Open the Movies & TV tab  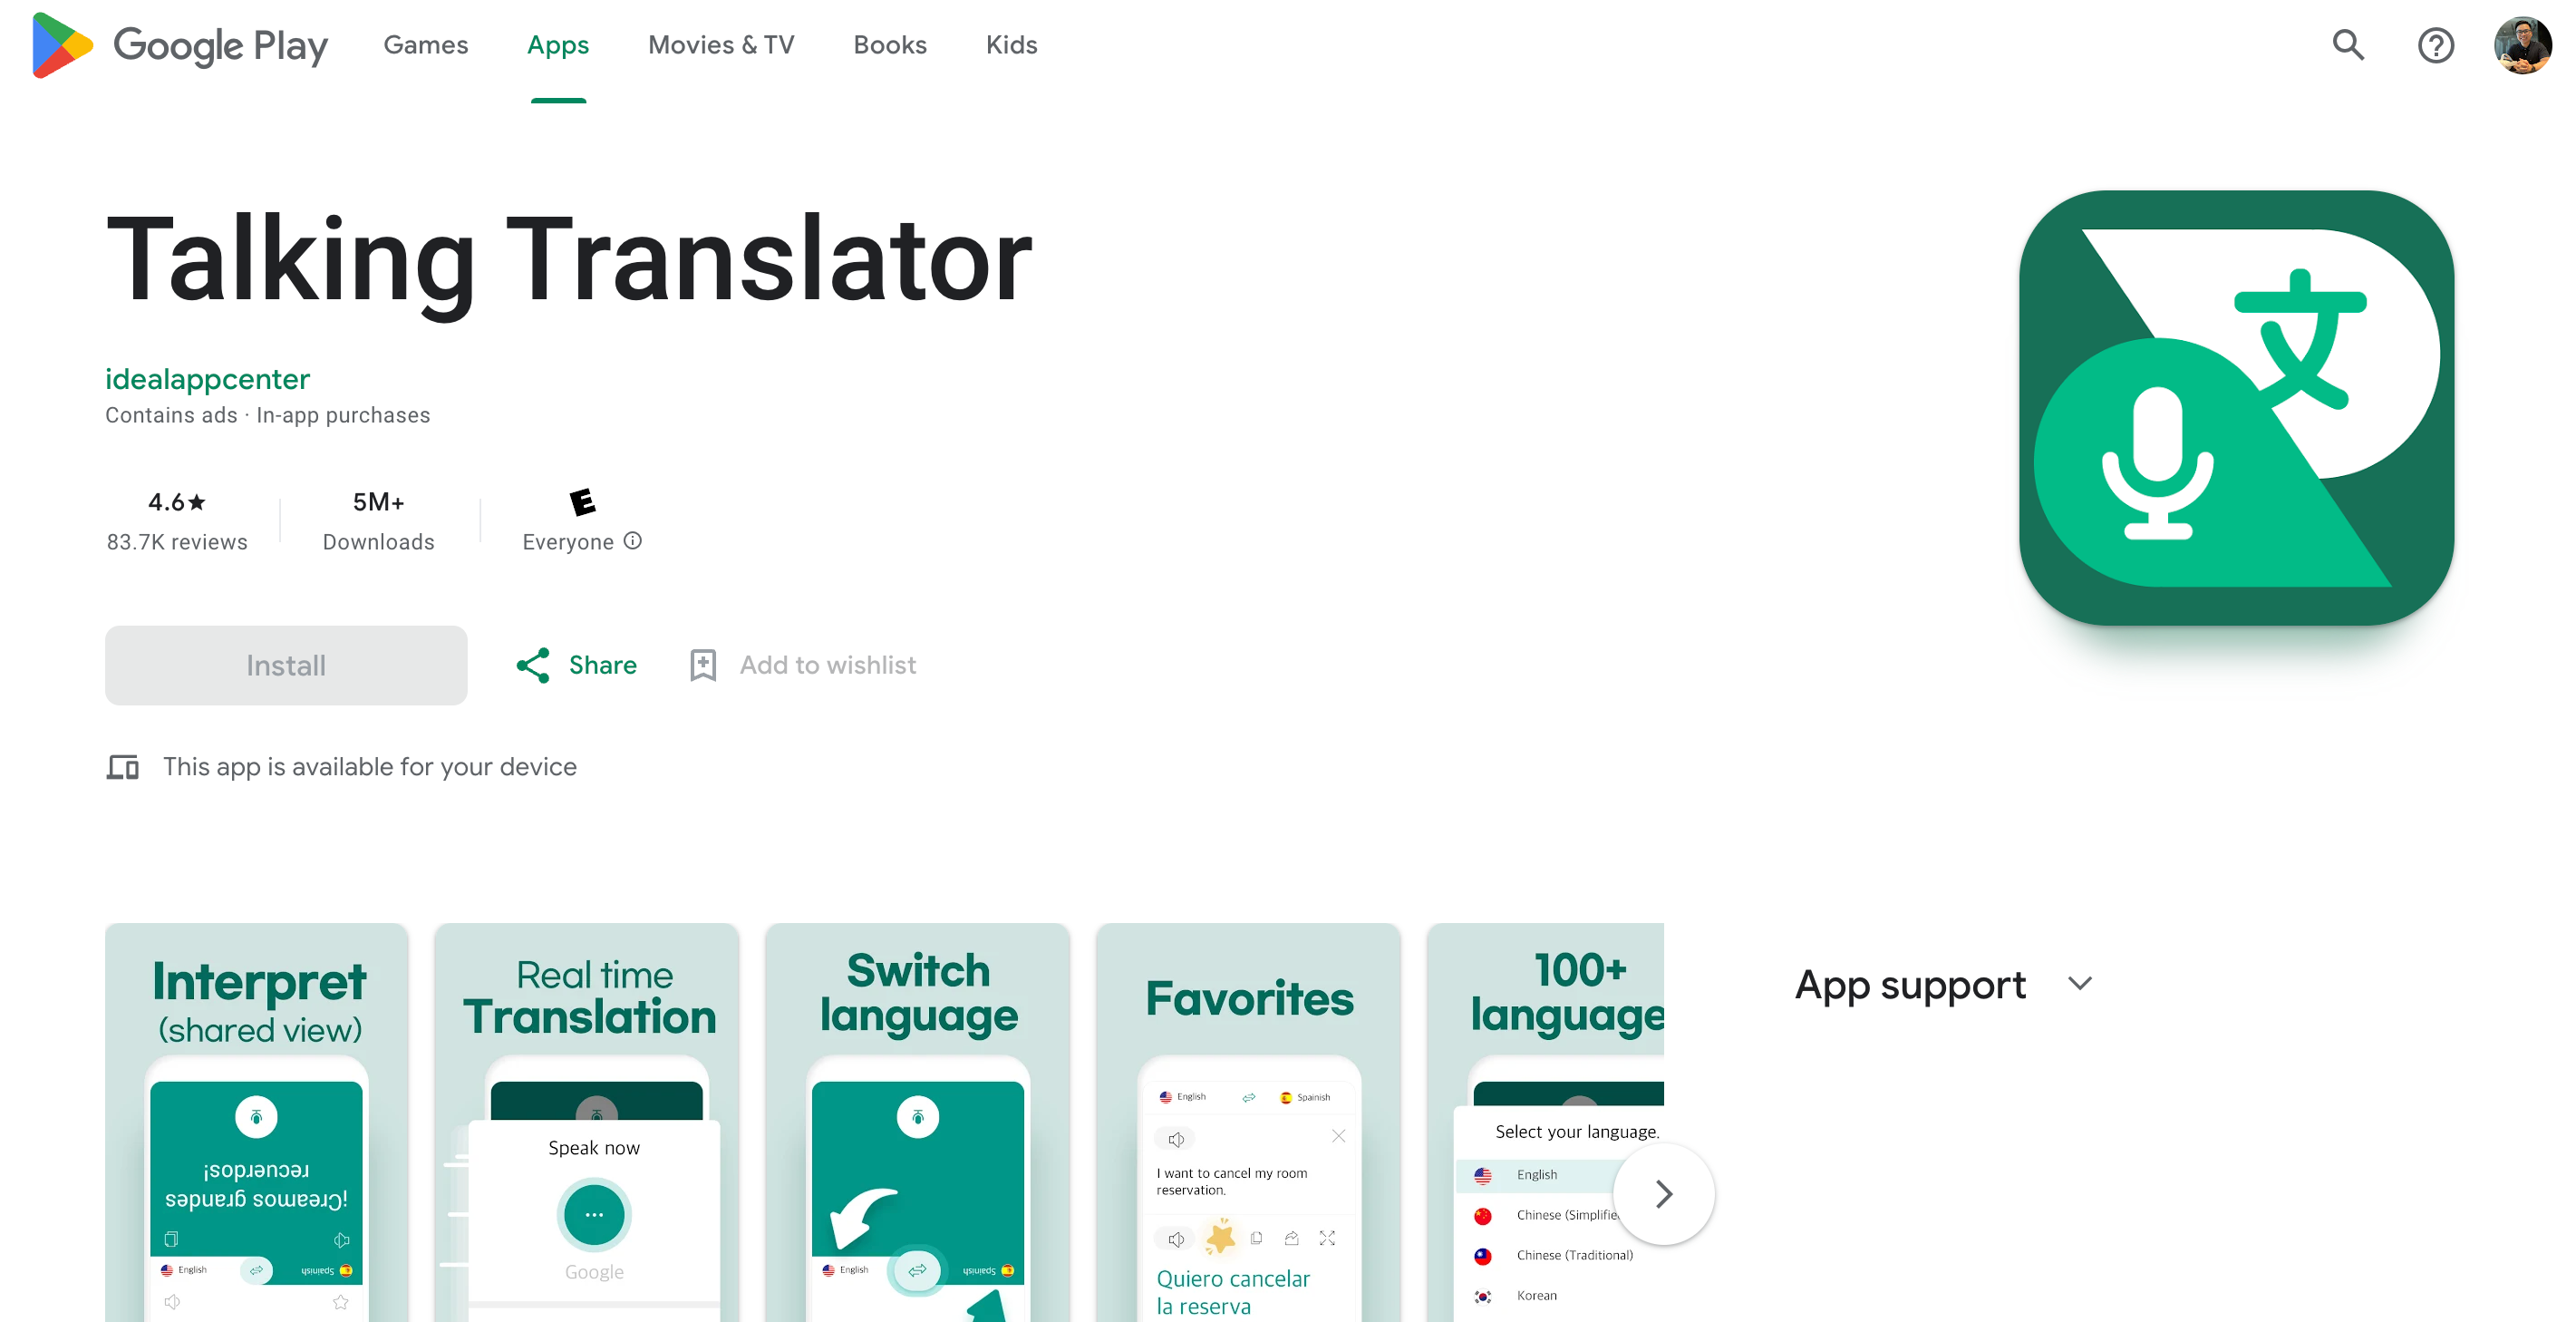click(x=721, y=45)
